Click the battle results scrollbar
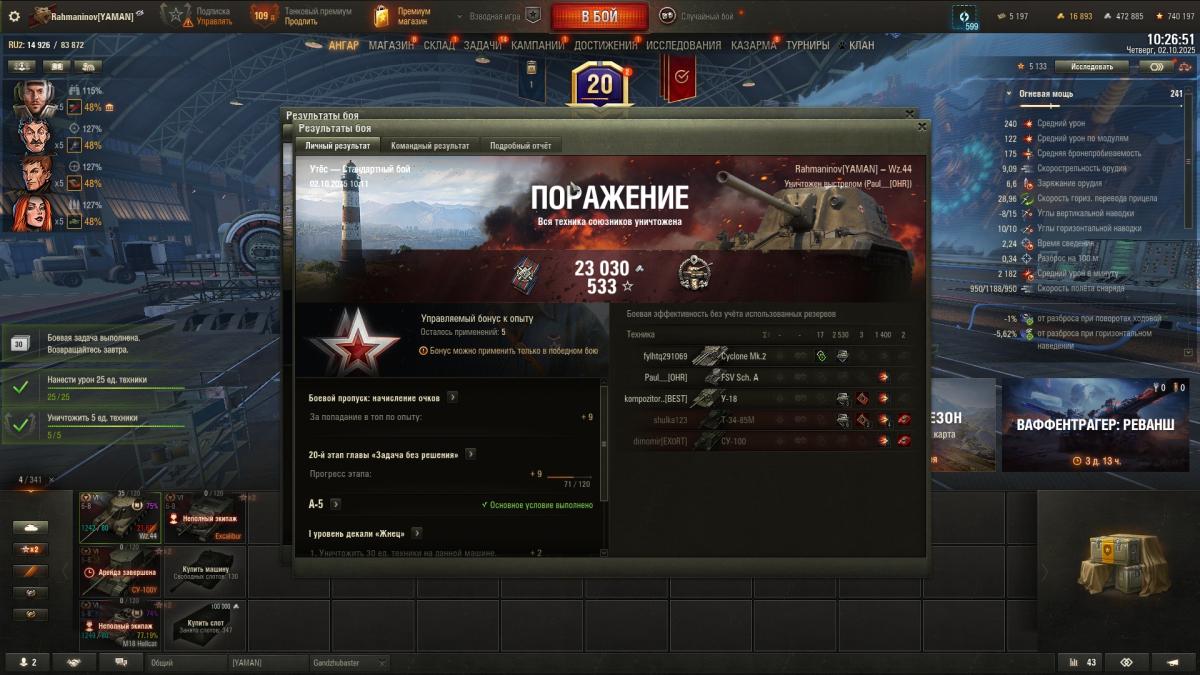Viewport: 1200px width, 675px height. click(x=603, y=445)
